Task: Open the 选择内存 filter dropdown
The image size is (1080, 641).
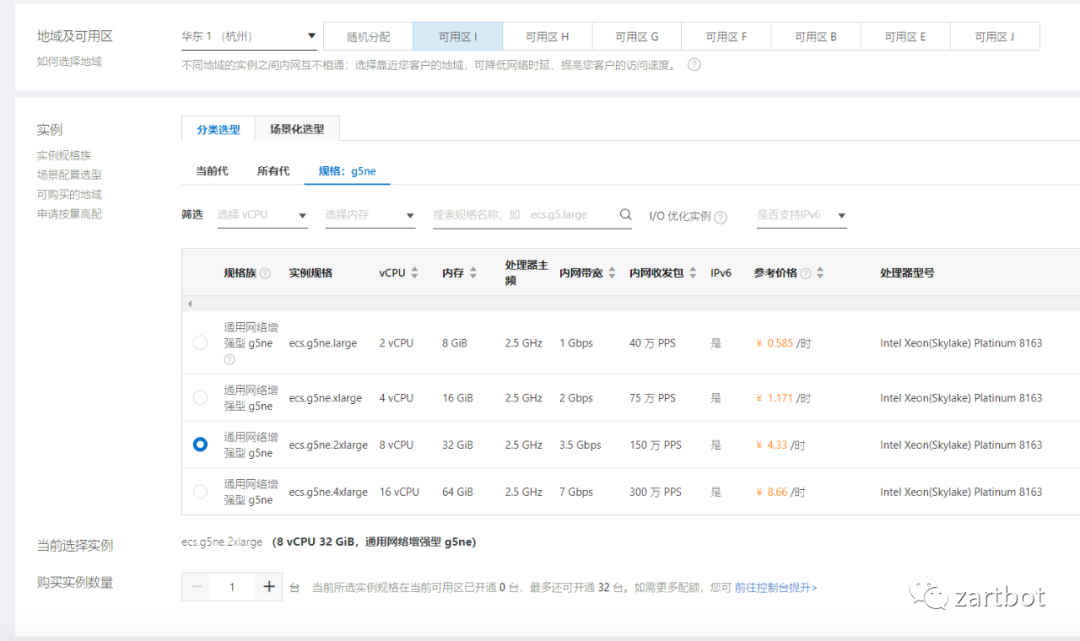Action: click(x=370, y=215)
